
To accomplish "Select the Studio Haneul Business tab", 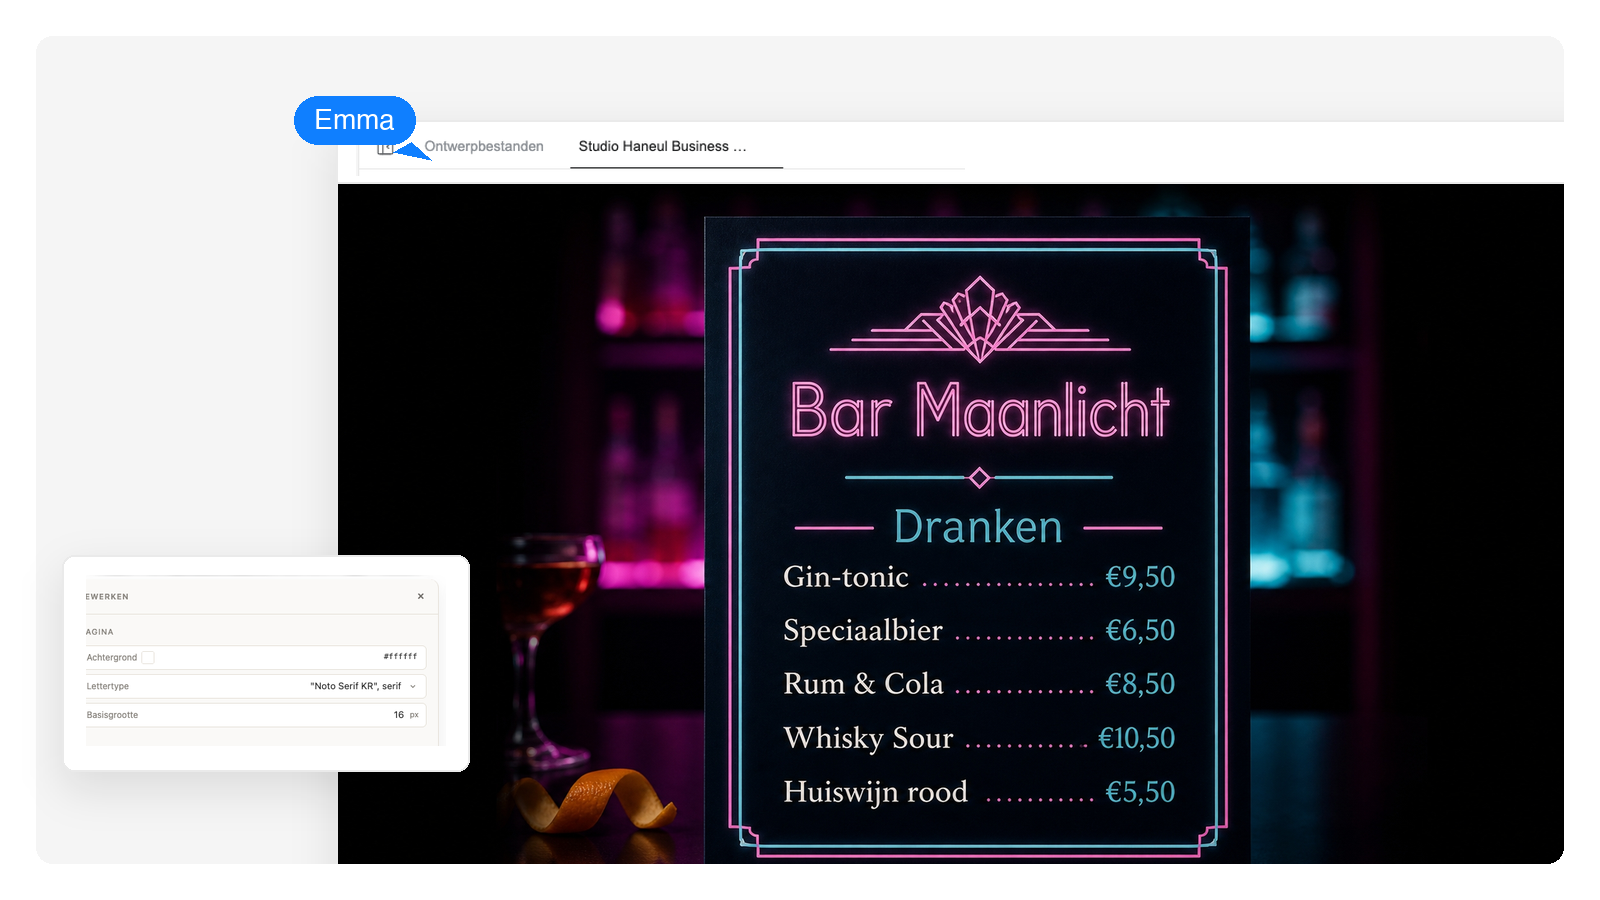I will (662, 146).
